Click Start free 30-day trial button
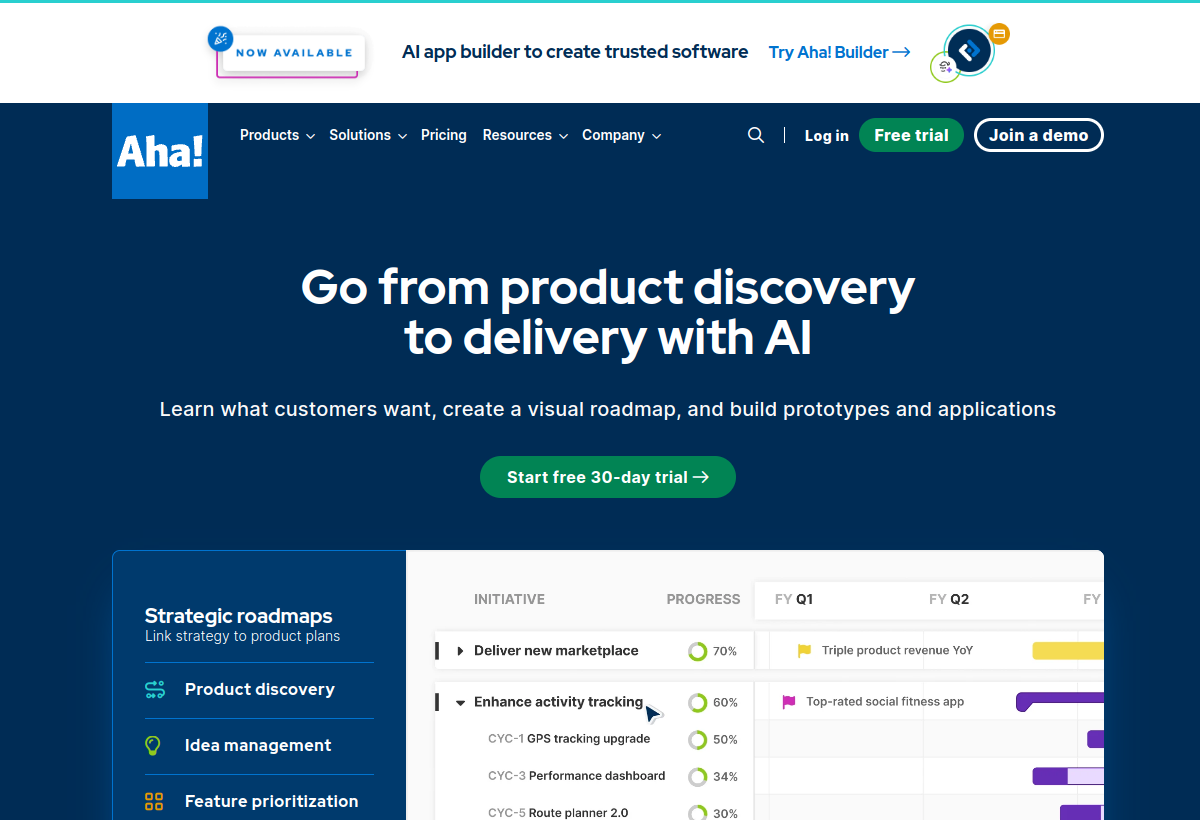Image resolution: width=1200 pixels, height=820 pixels. pyautogui.click(x=608, y=477)
